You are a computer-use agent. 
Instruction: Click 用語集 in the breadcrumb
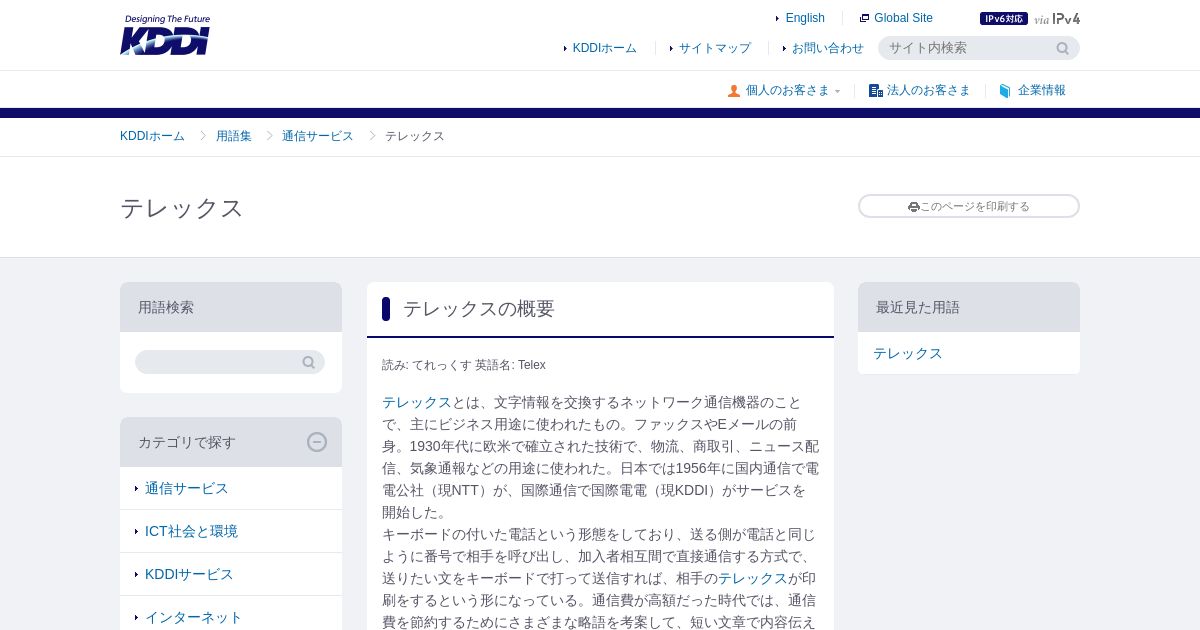point(234,136)
